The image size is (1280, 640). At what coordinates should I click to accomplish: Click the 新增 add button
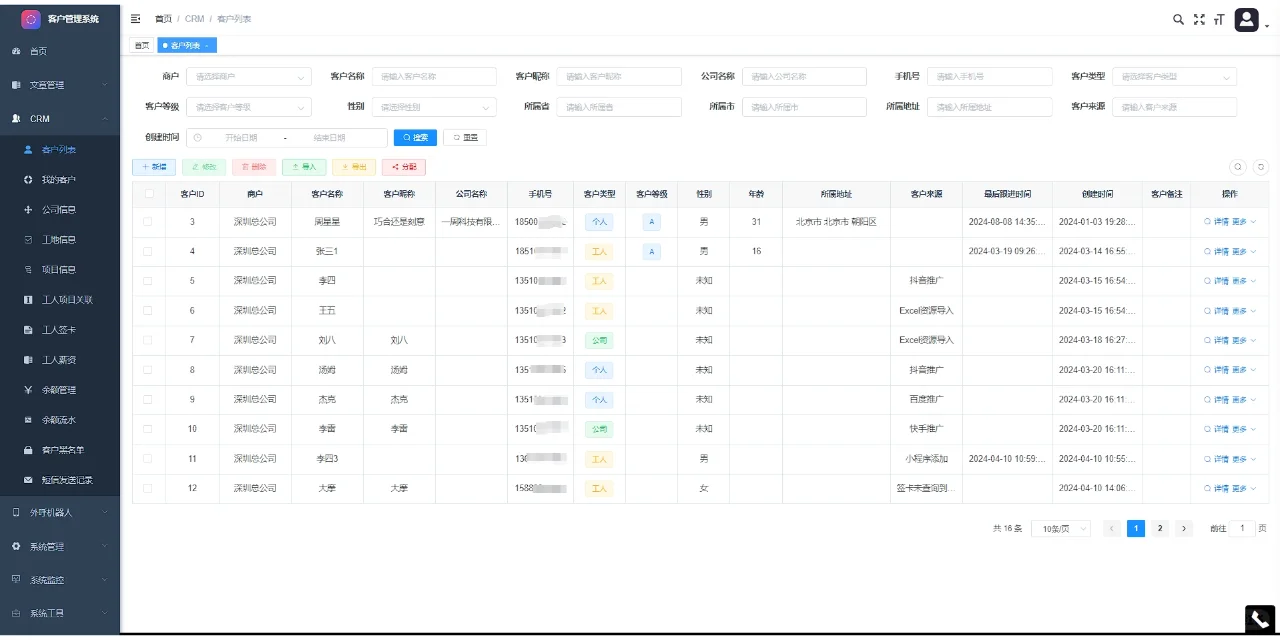tap(153, 166)
